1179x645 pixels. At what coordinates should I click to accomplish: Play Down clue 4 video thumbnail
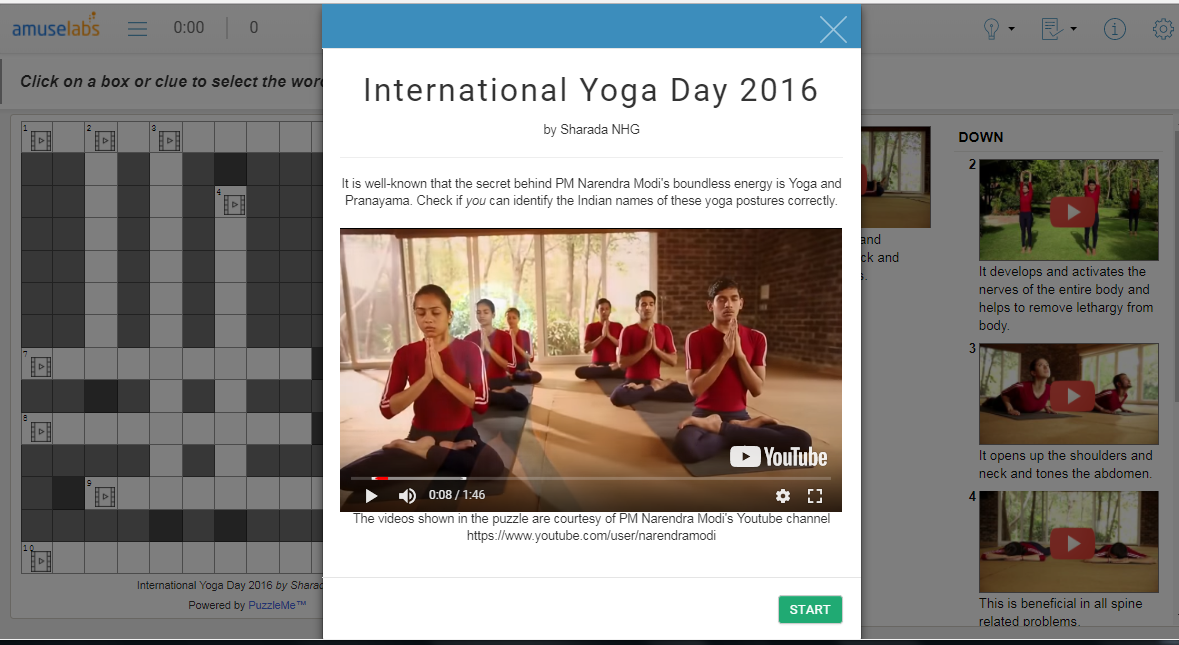(1073, 542)
